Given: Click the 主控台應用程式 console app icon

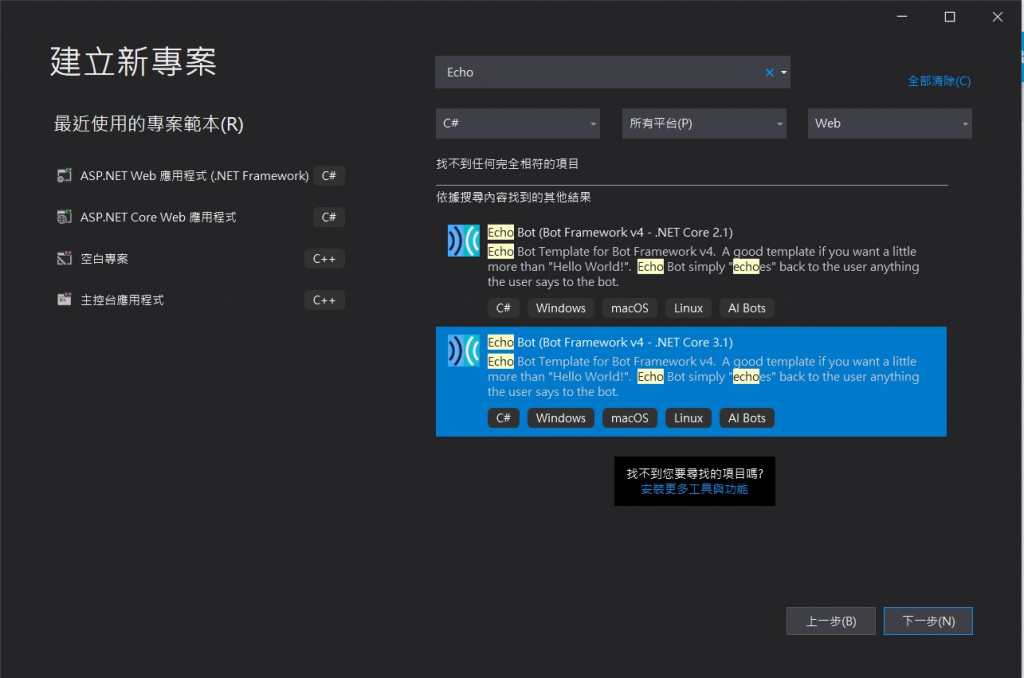Looking at the screenshot, I should pyautogui.click(x=64, y=300).
